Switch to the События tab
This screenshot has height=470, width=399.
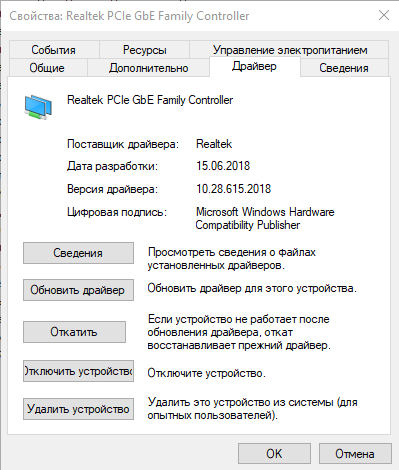[x=54, y=50]
